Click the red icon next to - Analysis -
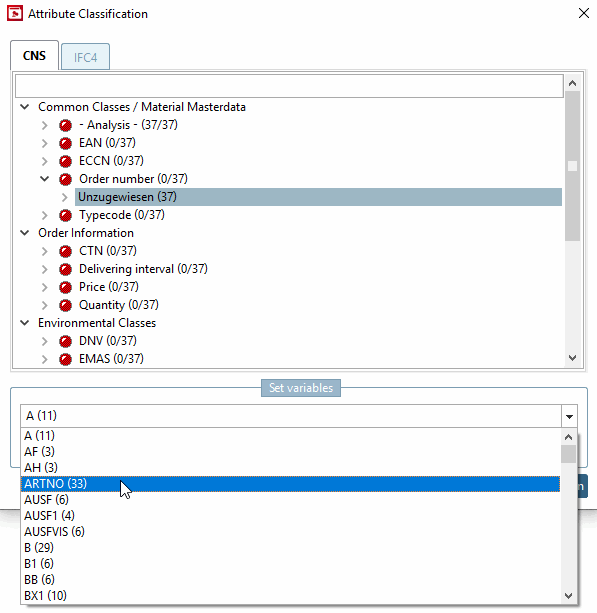The height and width of the screenshot is (613, 597). tap(65, 125)
